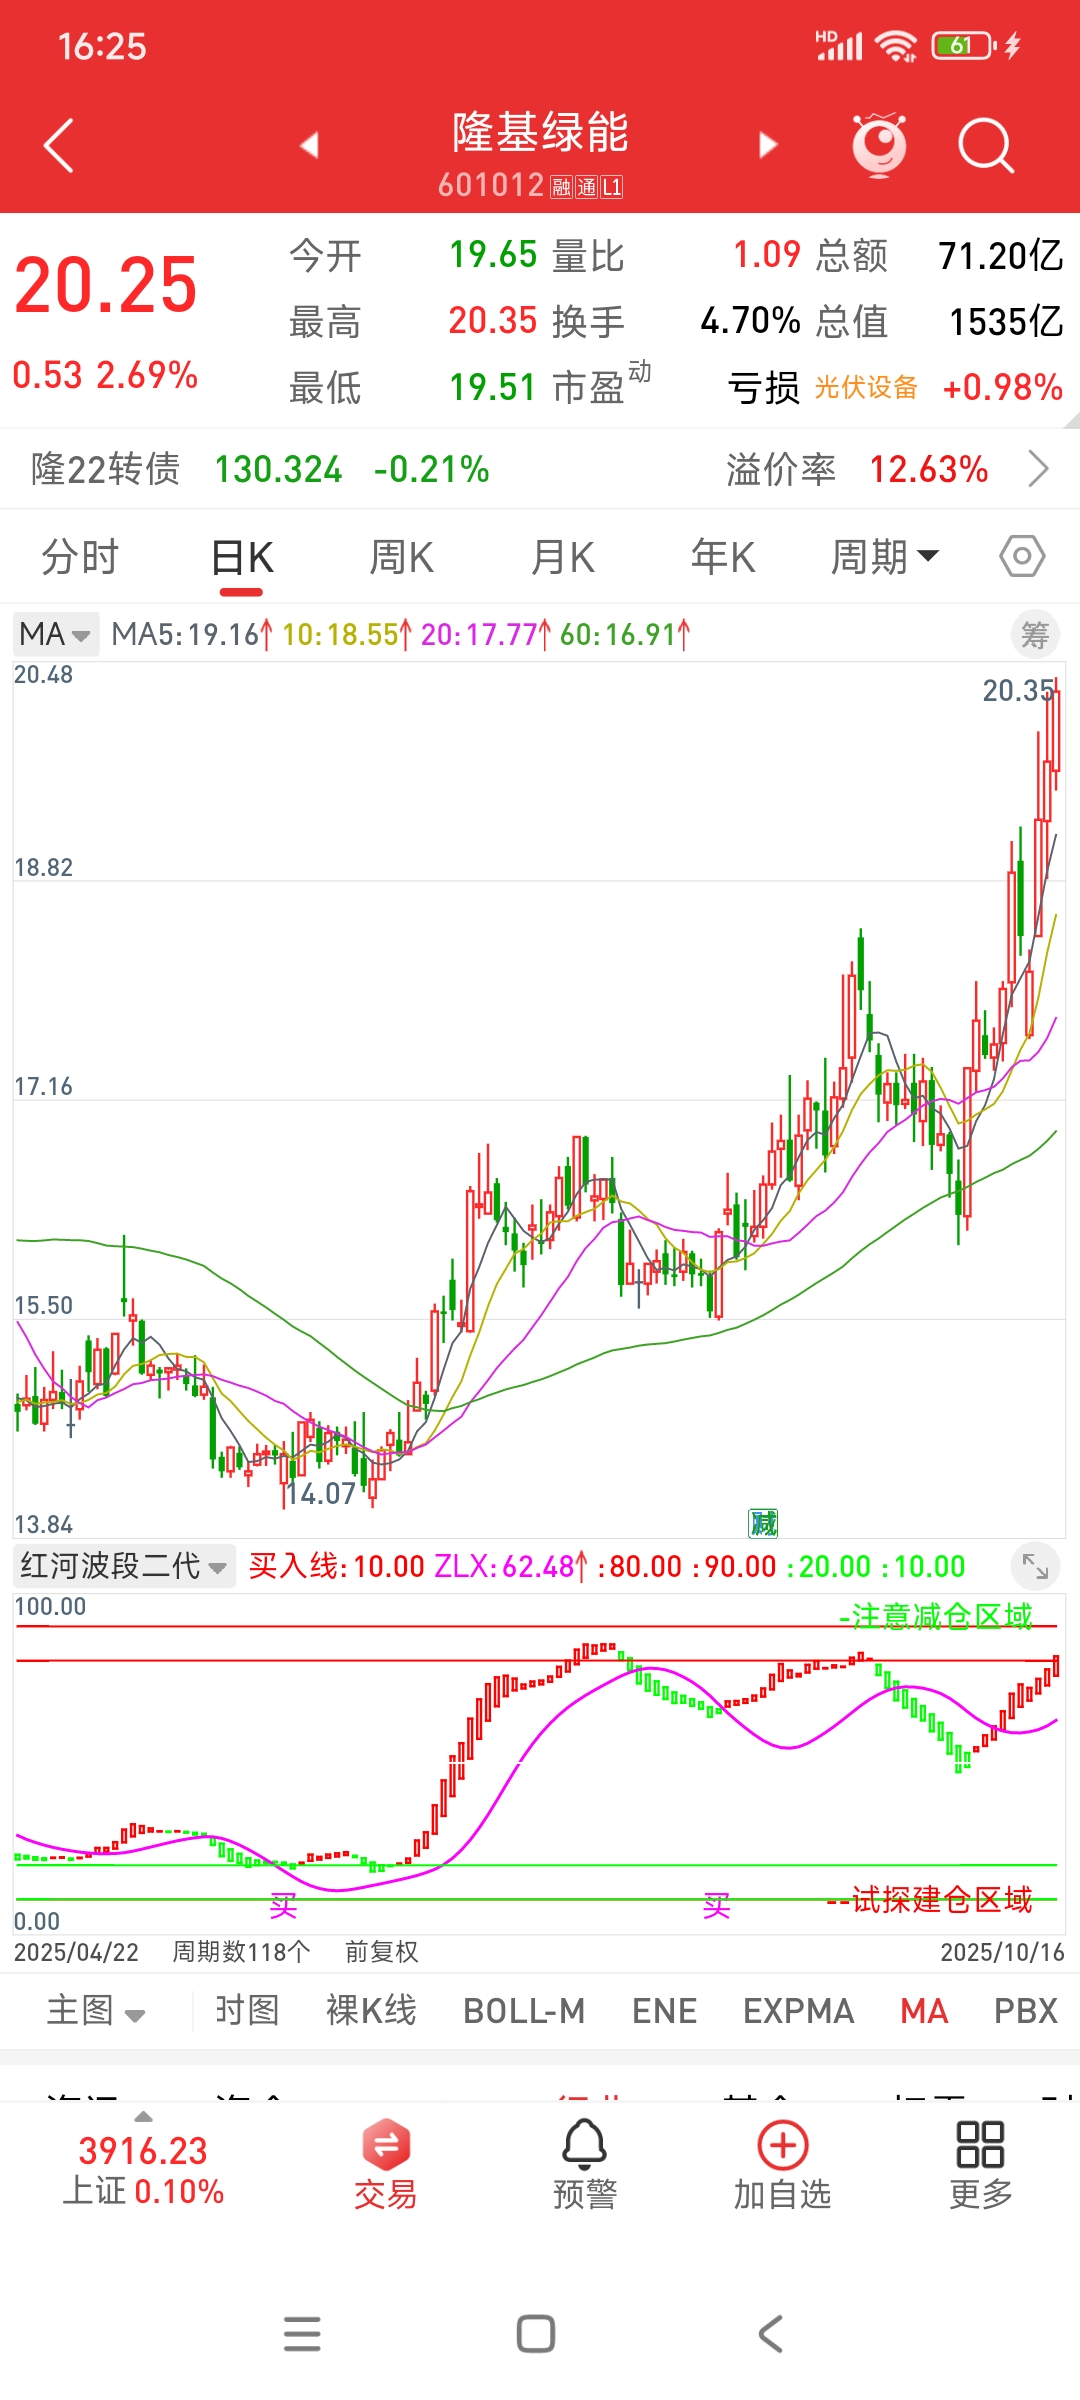Tap Android home square button
This screenshot has width=1080, height=2400.
click(x=536, y=2334)
